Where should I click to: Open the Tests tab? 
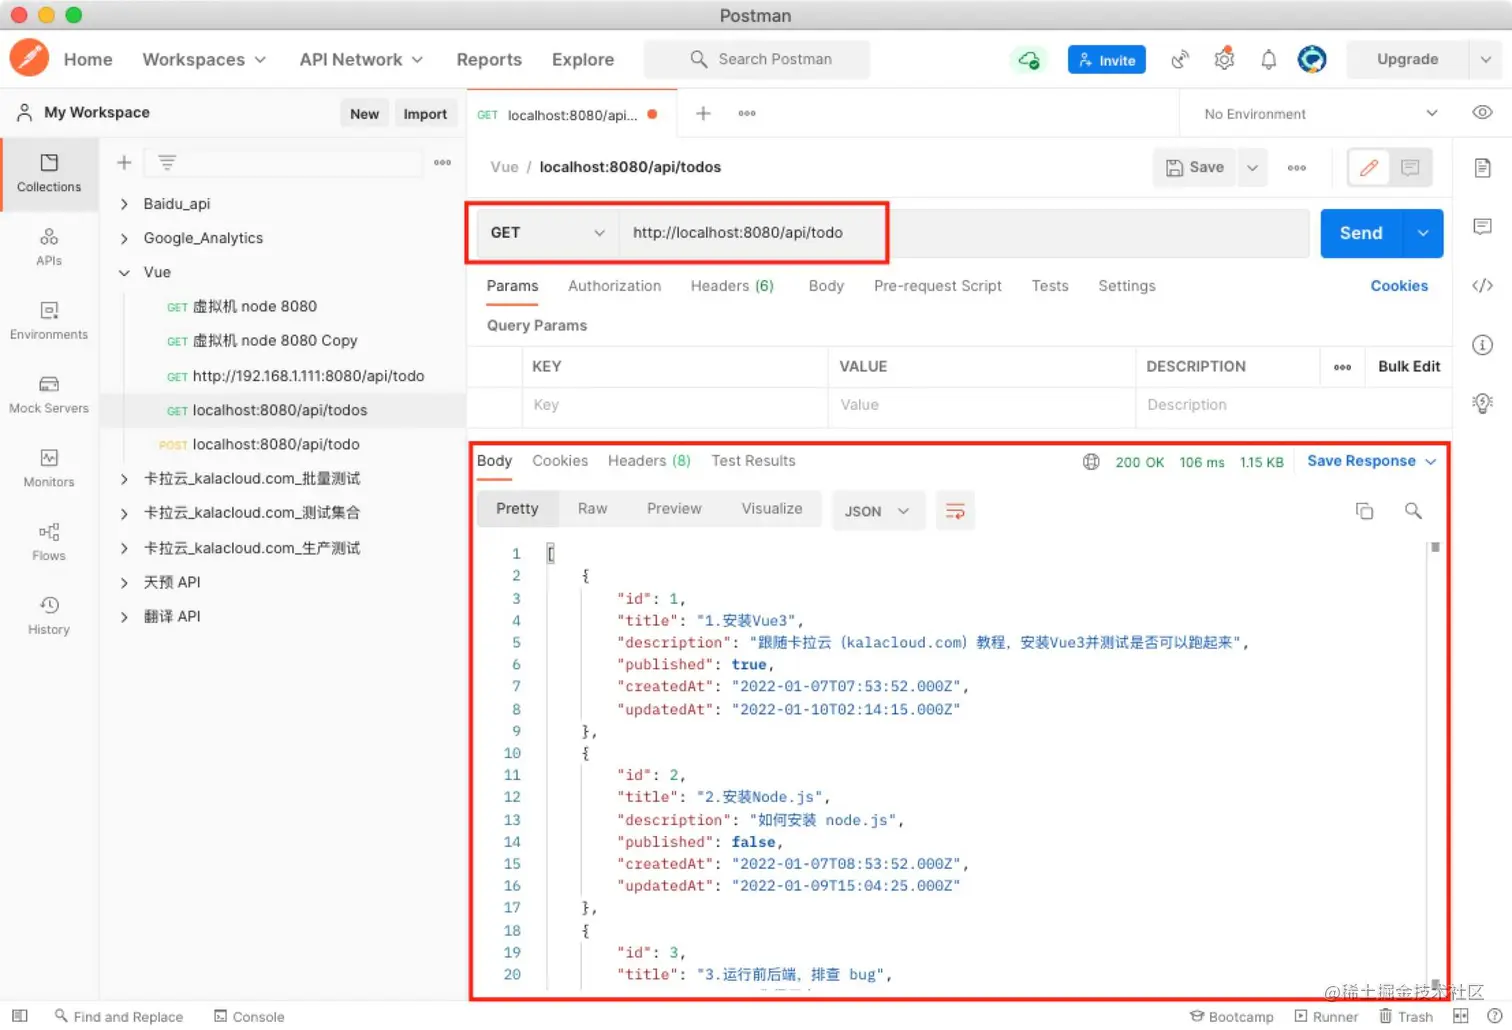1050,286
